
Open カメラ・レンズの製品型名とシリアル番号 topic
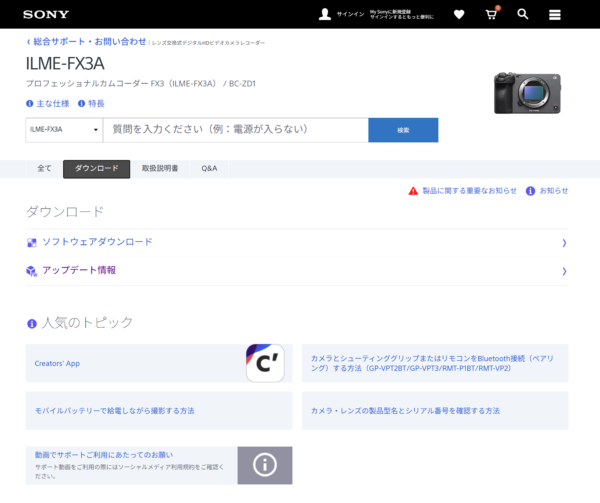[x=435, y=411]
